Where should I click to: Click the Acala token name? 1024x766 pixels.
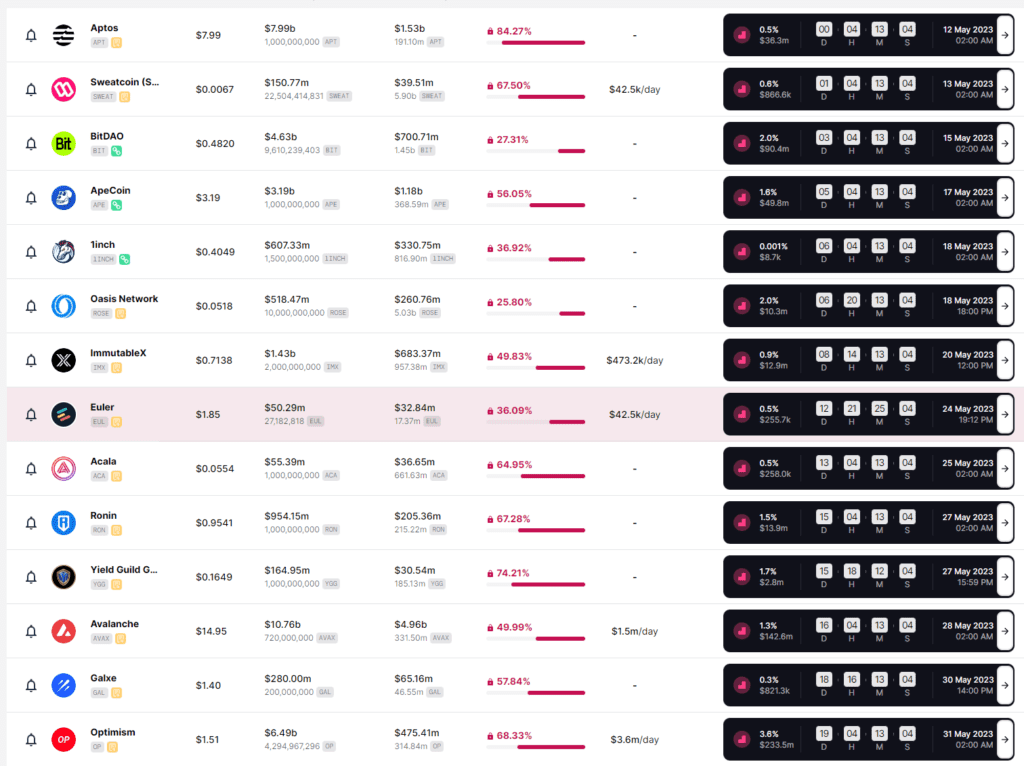pyautogui.click(x=104, y=462)
